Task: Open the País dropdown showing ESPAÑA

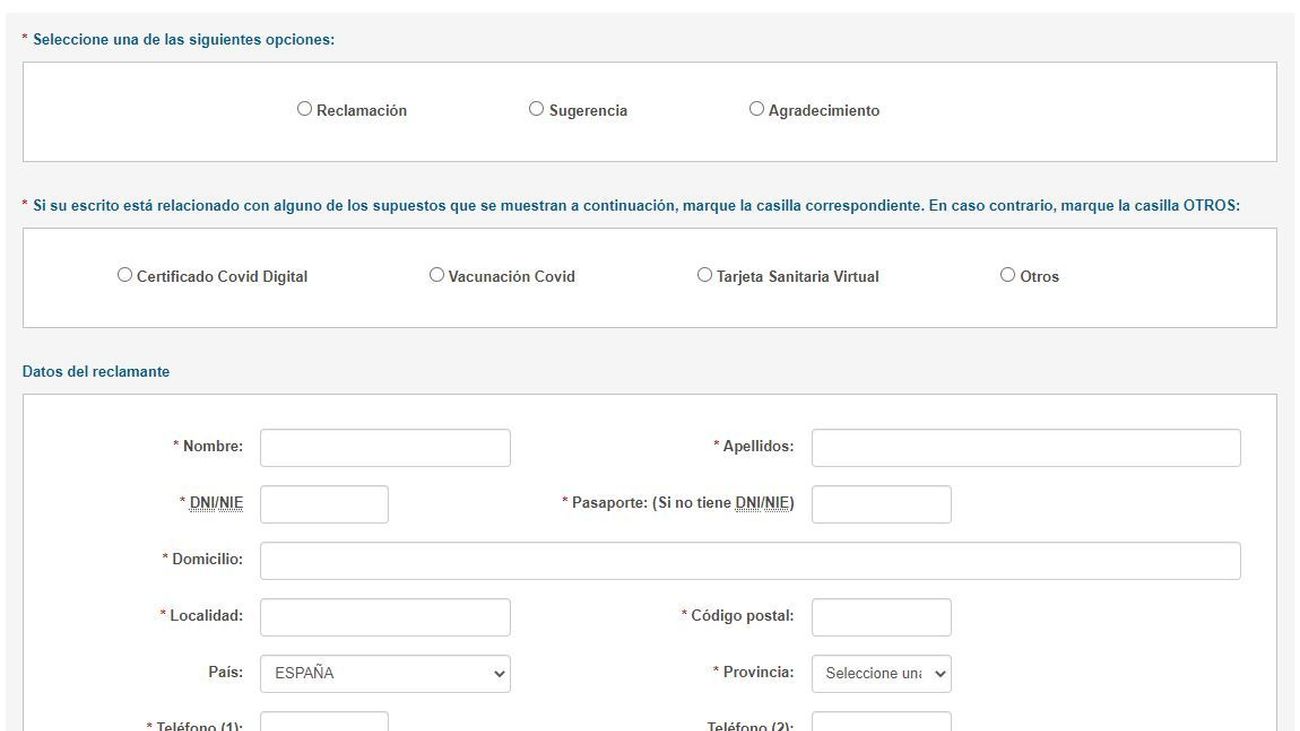Action: pyautogui.click(x=385, y=674)
